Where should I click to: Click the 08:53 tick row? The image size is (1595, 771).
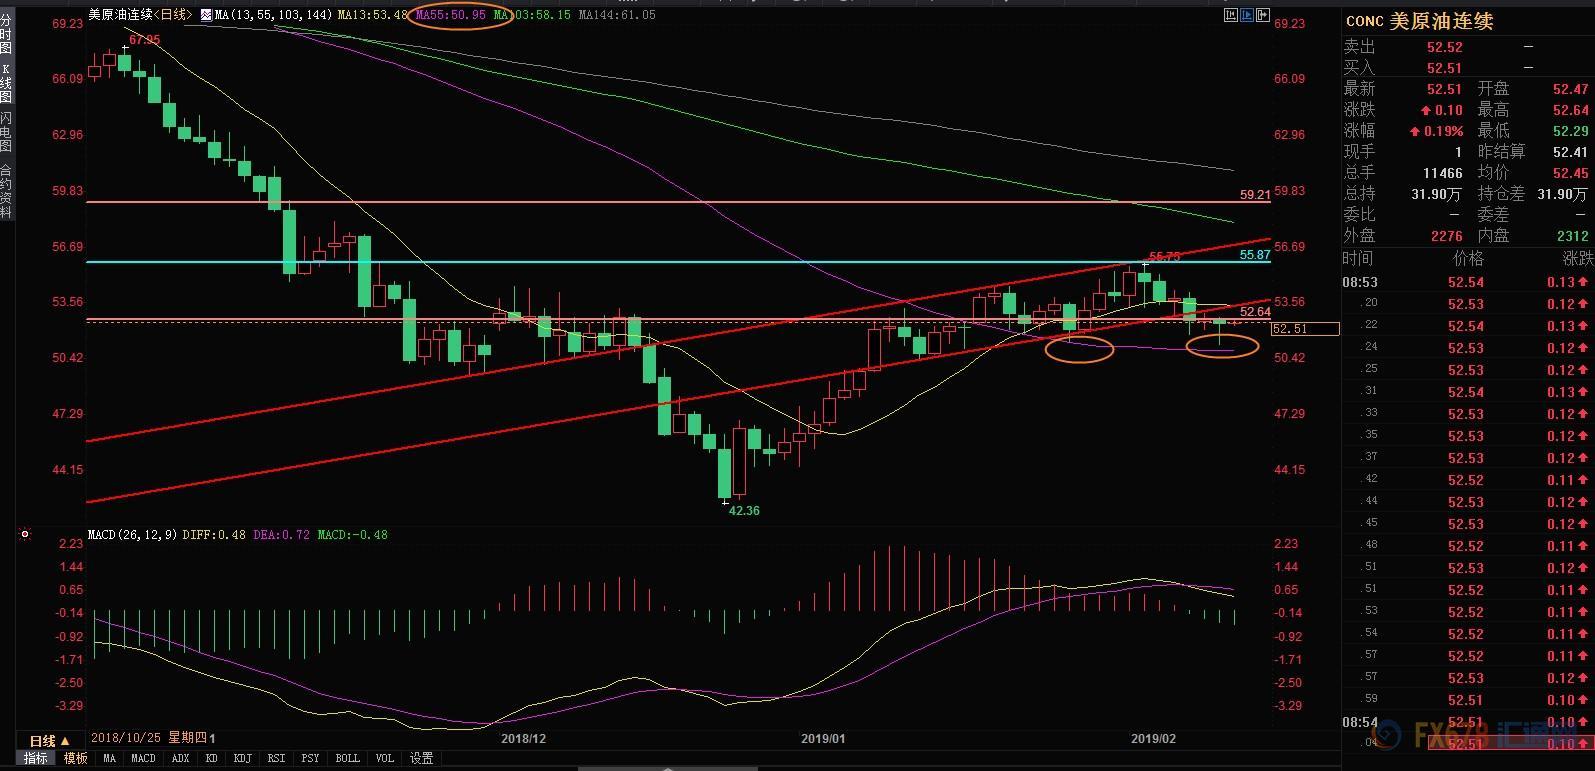(1466, 282)
